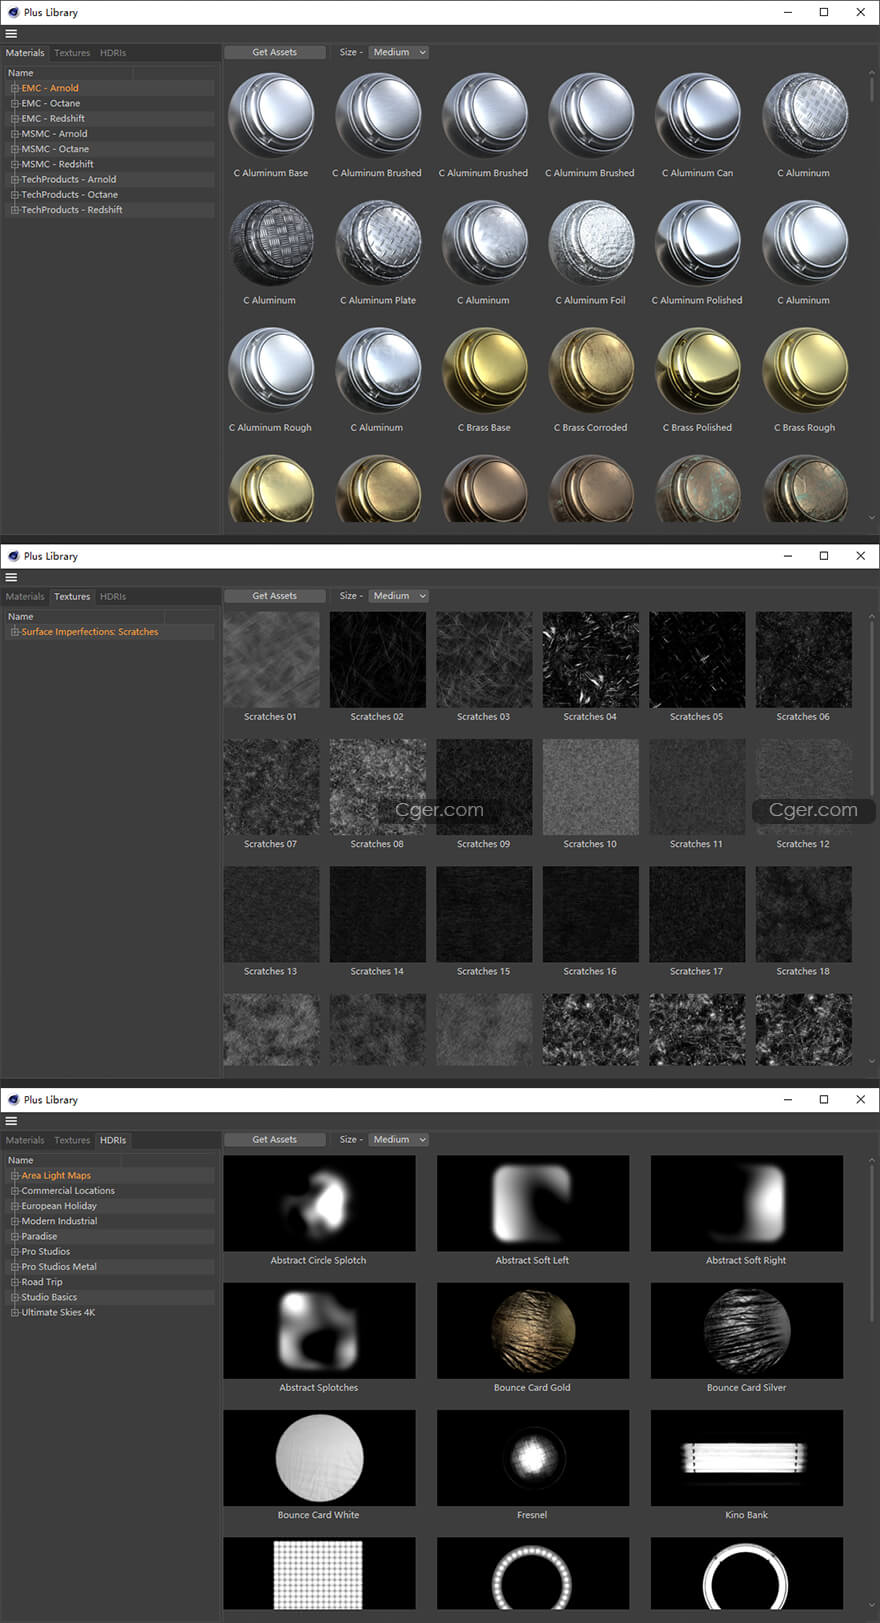Expand EMC - Octane tree node

[15, 103]
